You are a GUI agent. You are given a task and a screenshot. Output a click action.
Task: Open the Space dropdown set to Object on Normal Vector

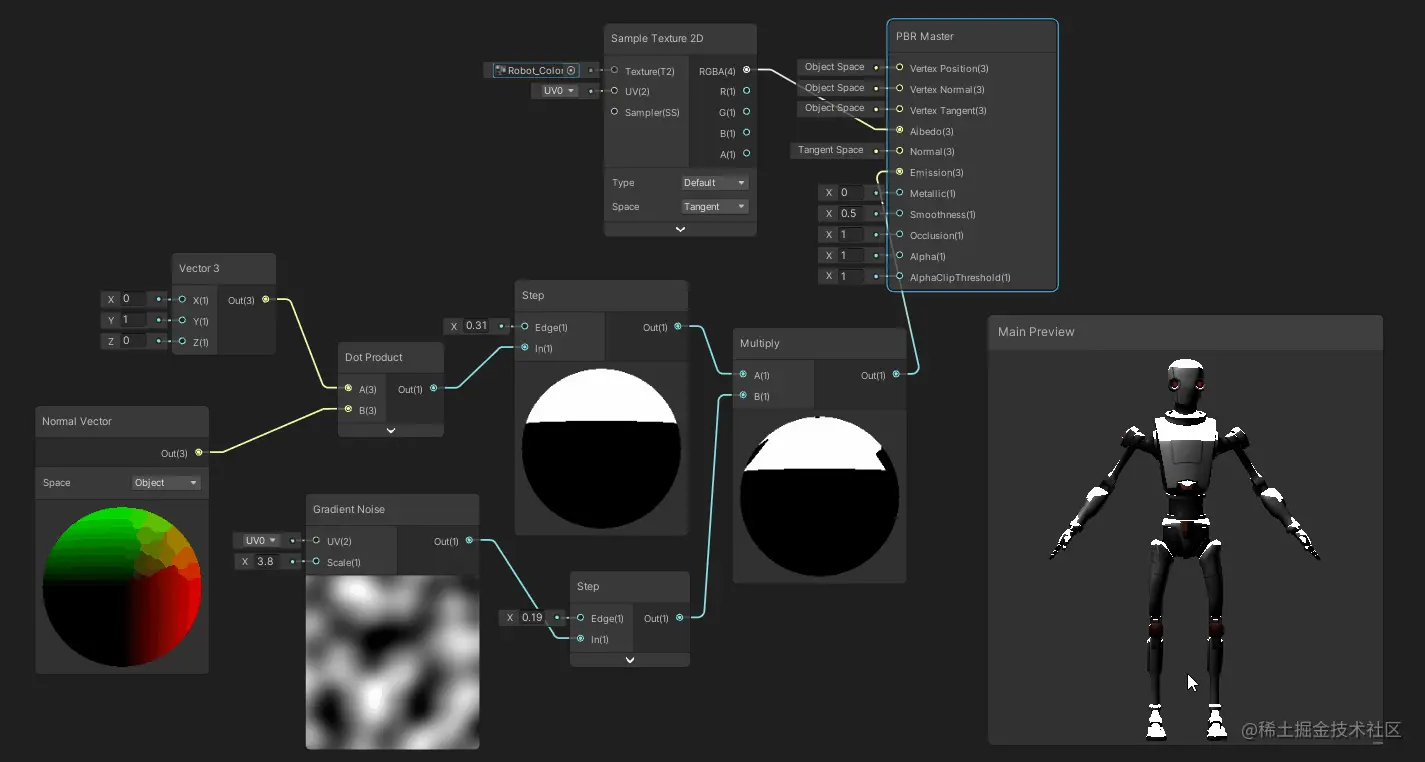click(x=166, y=483)
